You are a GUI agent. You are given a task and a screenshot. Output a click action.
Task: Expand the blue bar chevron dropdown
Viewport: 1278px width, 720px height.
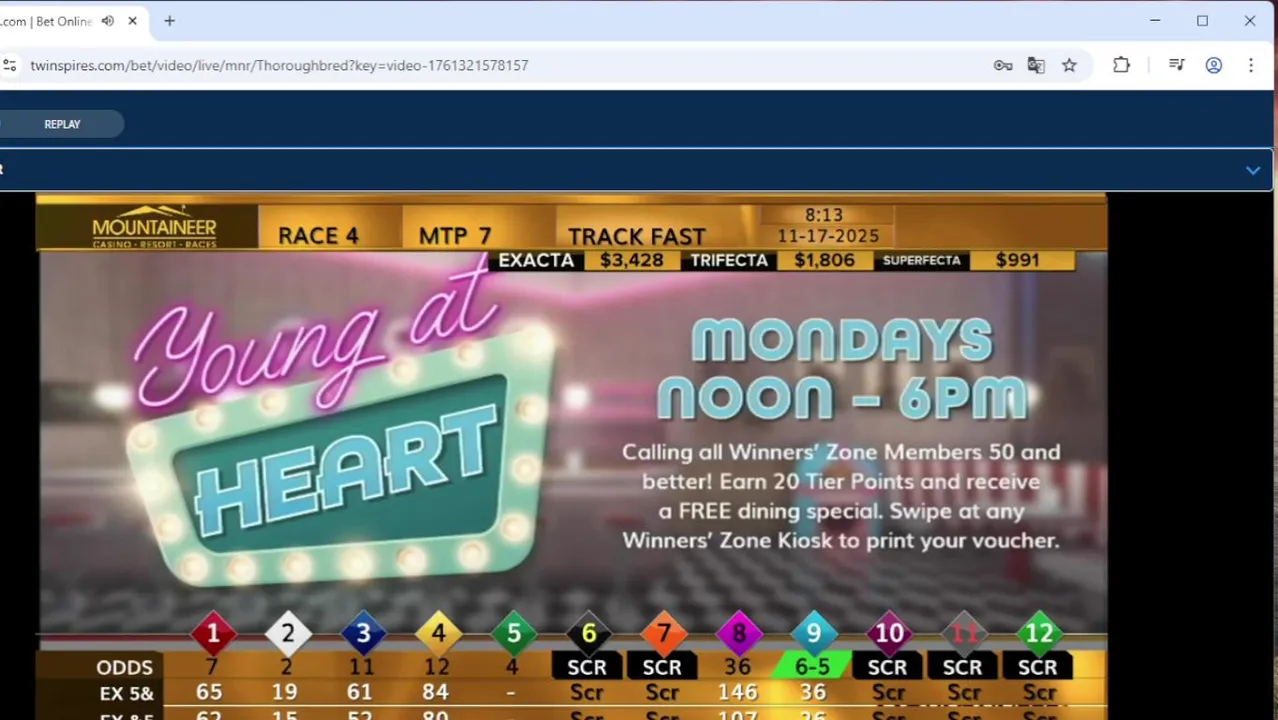1252,170
